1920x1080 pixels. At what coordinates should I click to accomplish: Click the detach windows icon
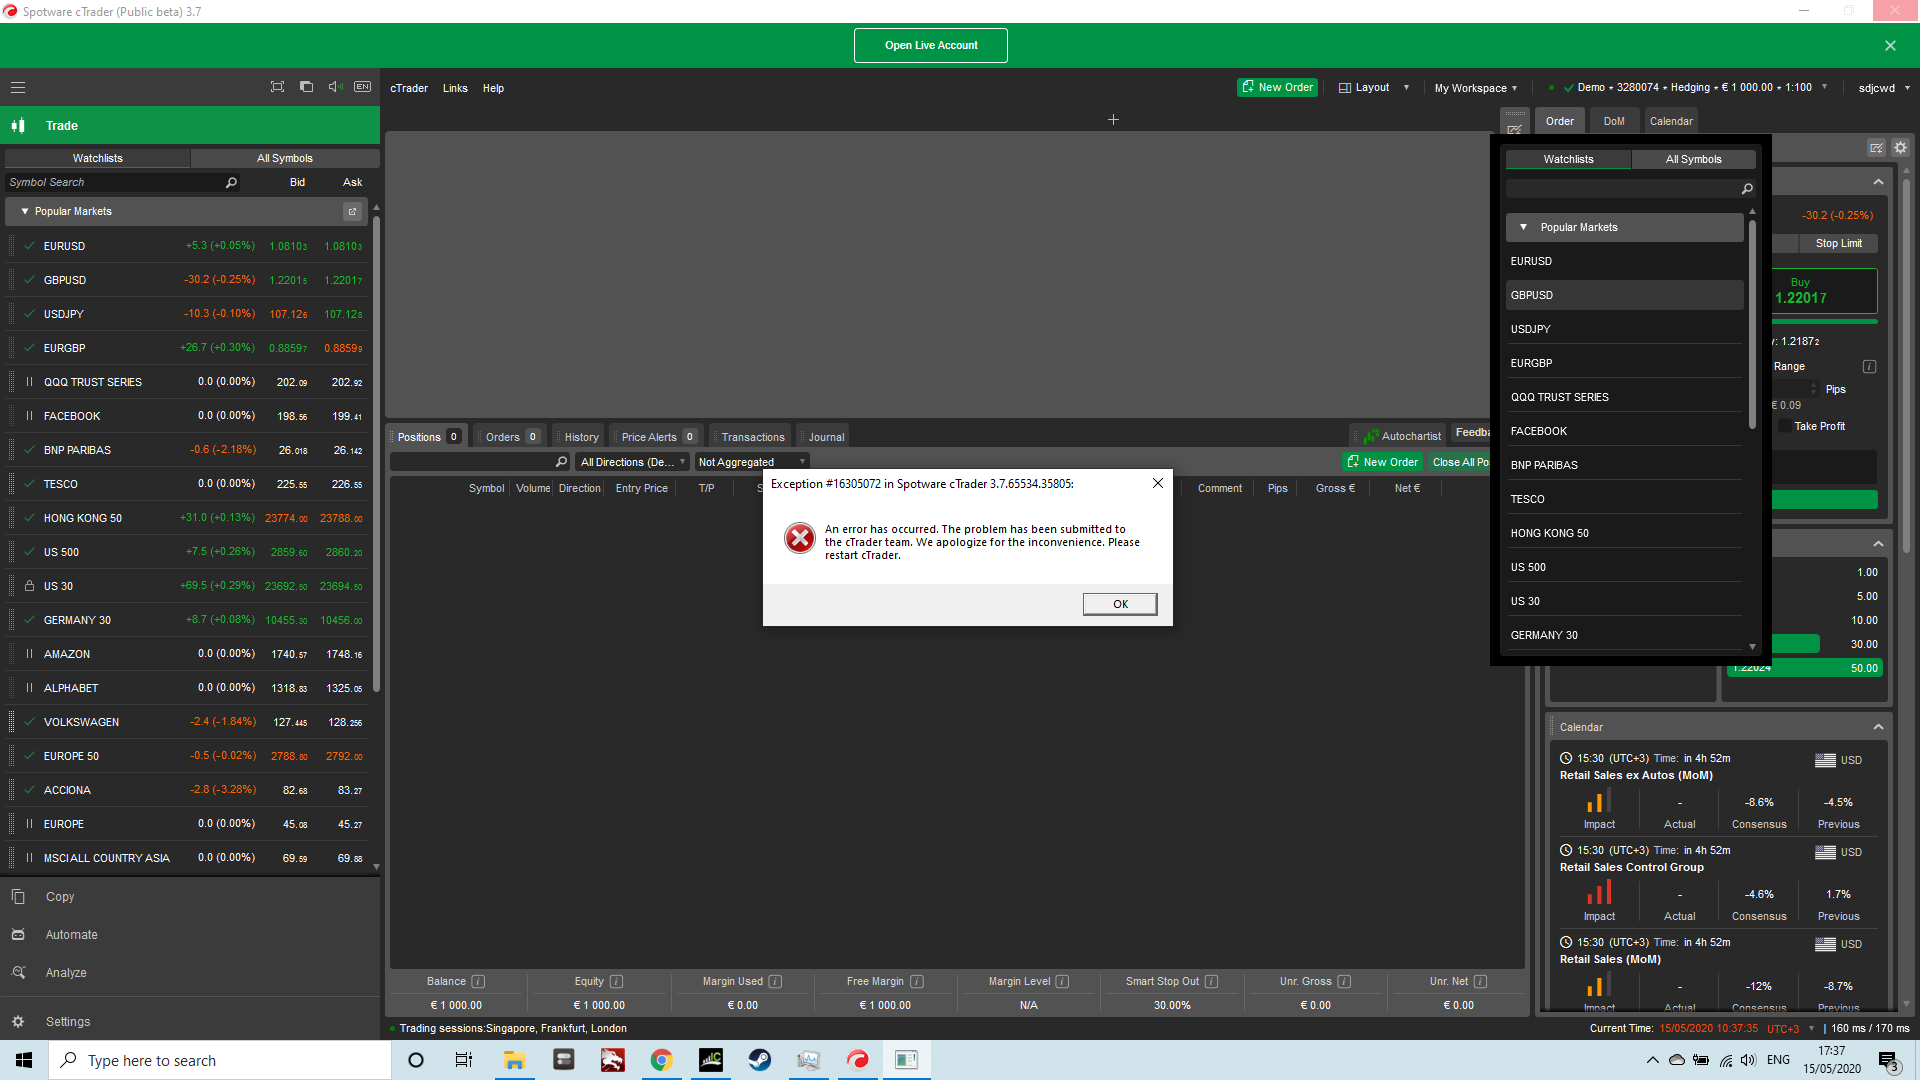click(306, 87)
